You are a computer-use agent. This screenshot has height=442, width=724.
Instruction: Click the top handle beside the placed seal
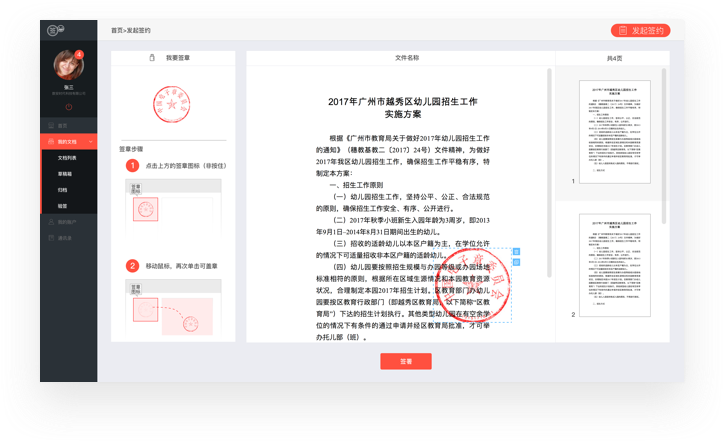point(516,253)
